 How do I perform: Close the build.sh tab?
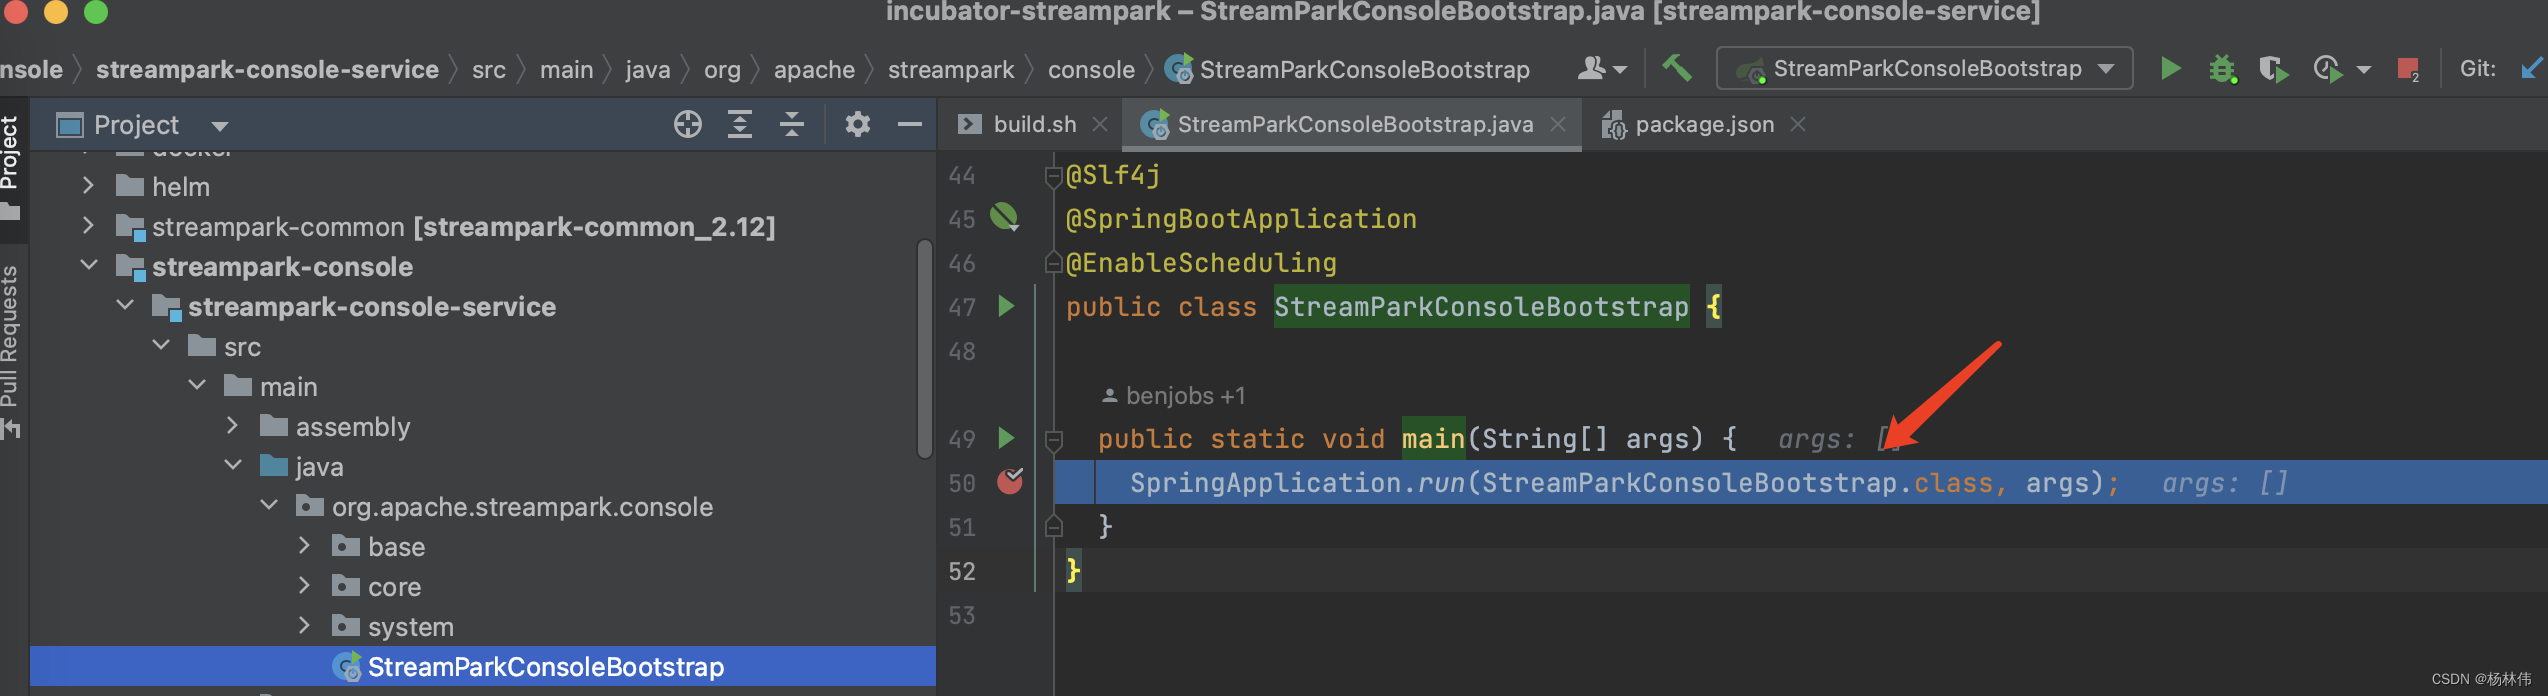pyautogui.click(x=1100, y=124)
